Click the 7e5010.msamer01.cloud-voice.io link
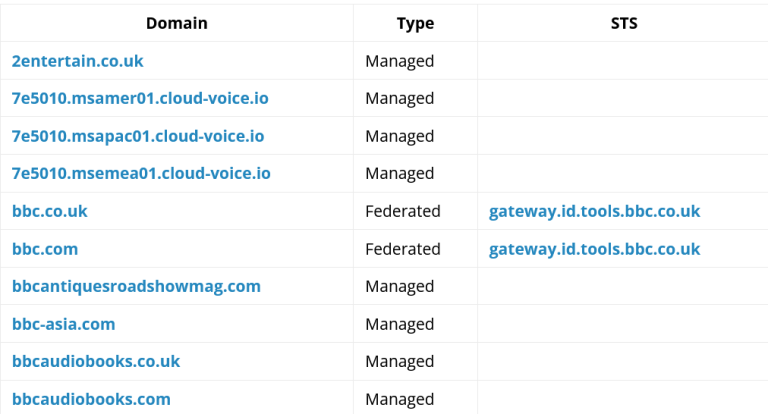Image resolution: width=768 pixels, height=414 pixels. (140, 98)
